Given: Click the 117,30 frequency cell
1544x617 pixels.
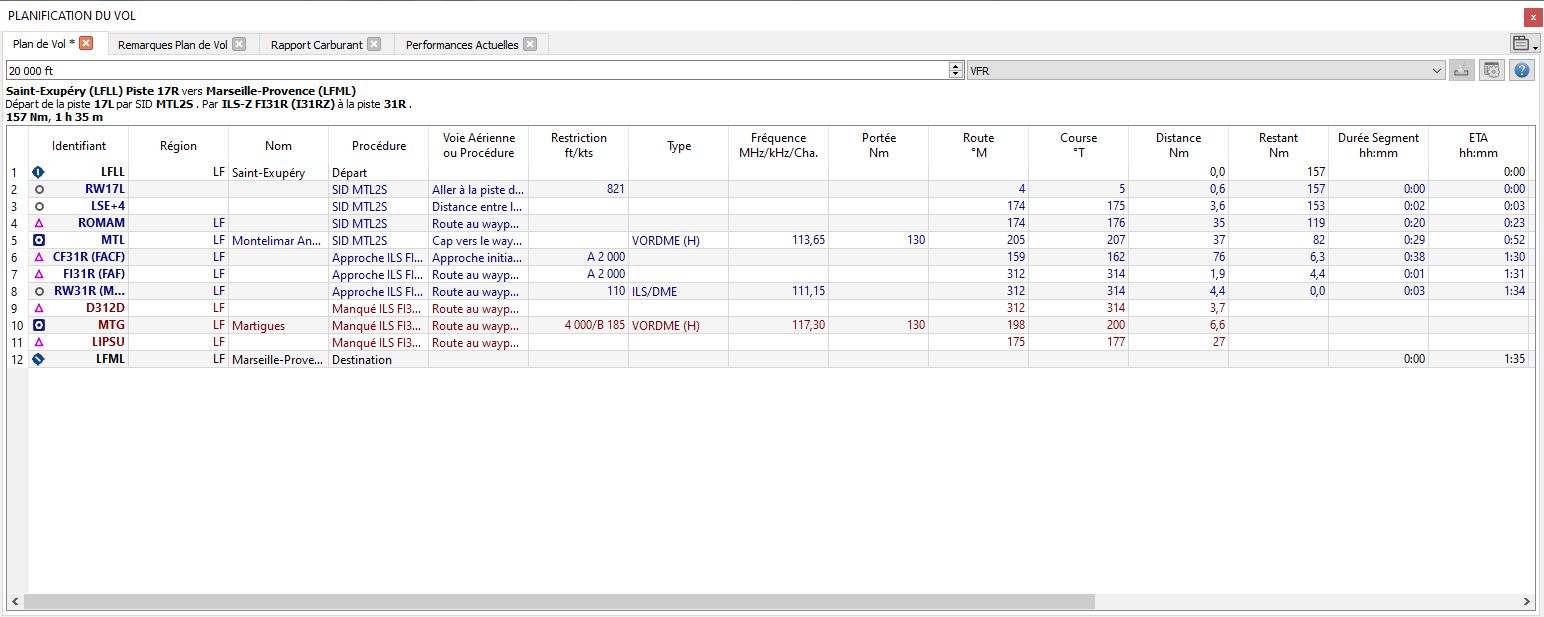Looking at the screenshot, I should [779, 325].
